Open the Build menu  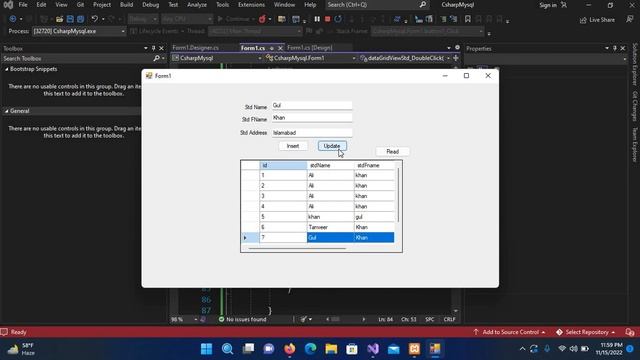click(126, 5)
